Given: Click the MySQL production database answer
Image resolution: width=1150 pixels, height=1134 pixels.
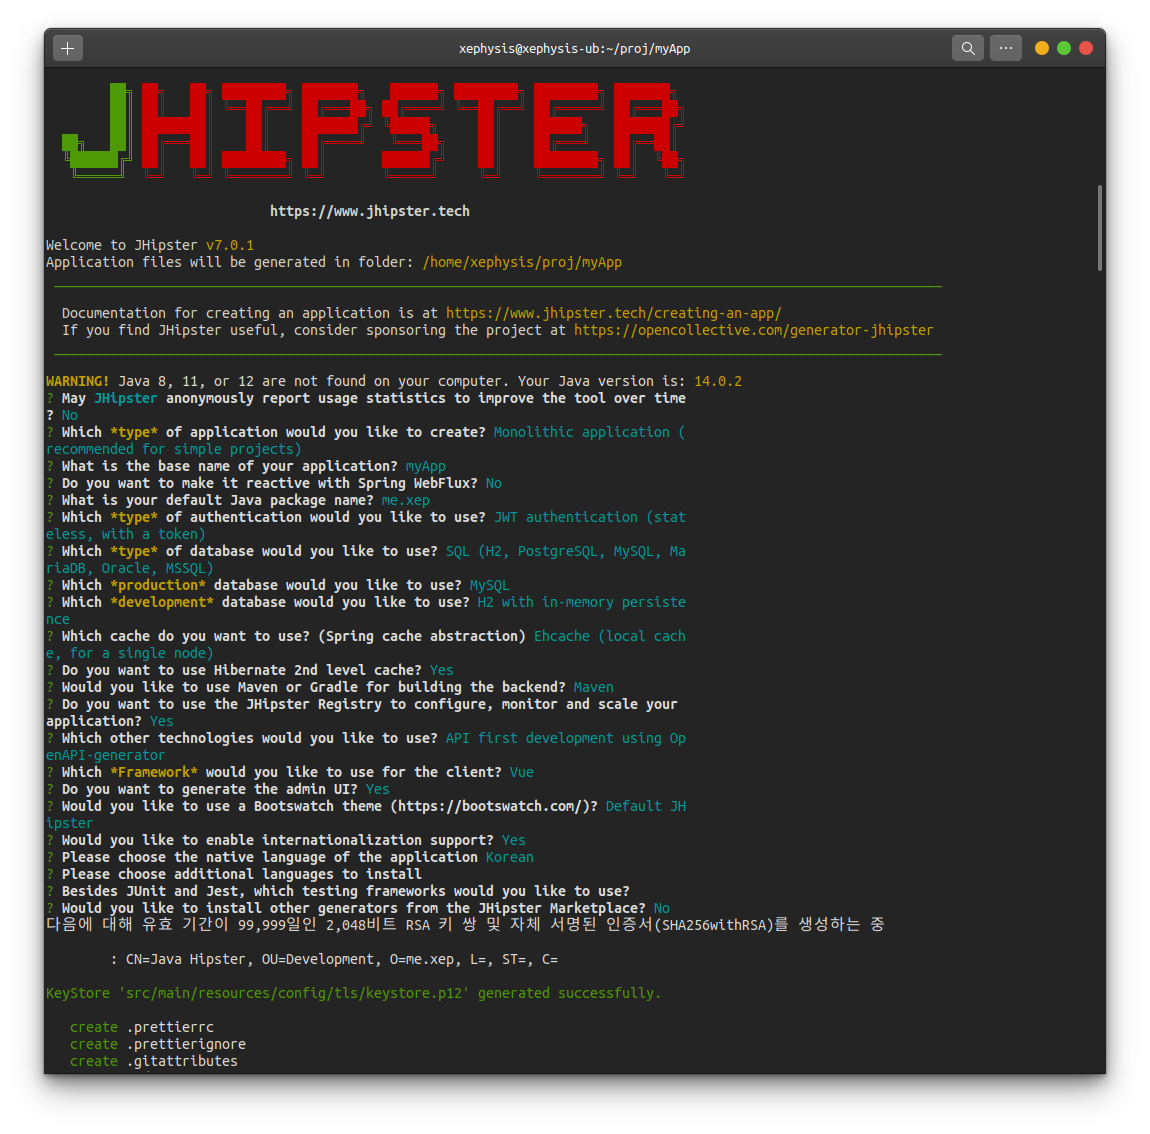Looking at the screenshot, I should pyautogui.click(x=489, y=585).
